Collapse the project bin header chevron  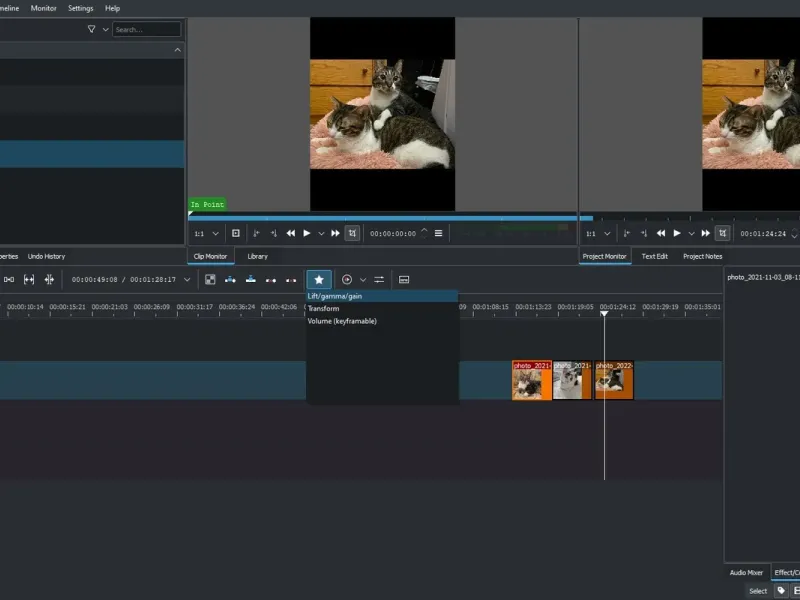(178, 50)
